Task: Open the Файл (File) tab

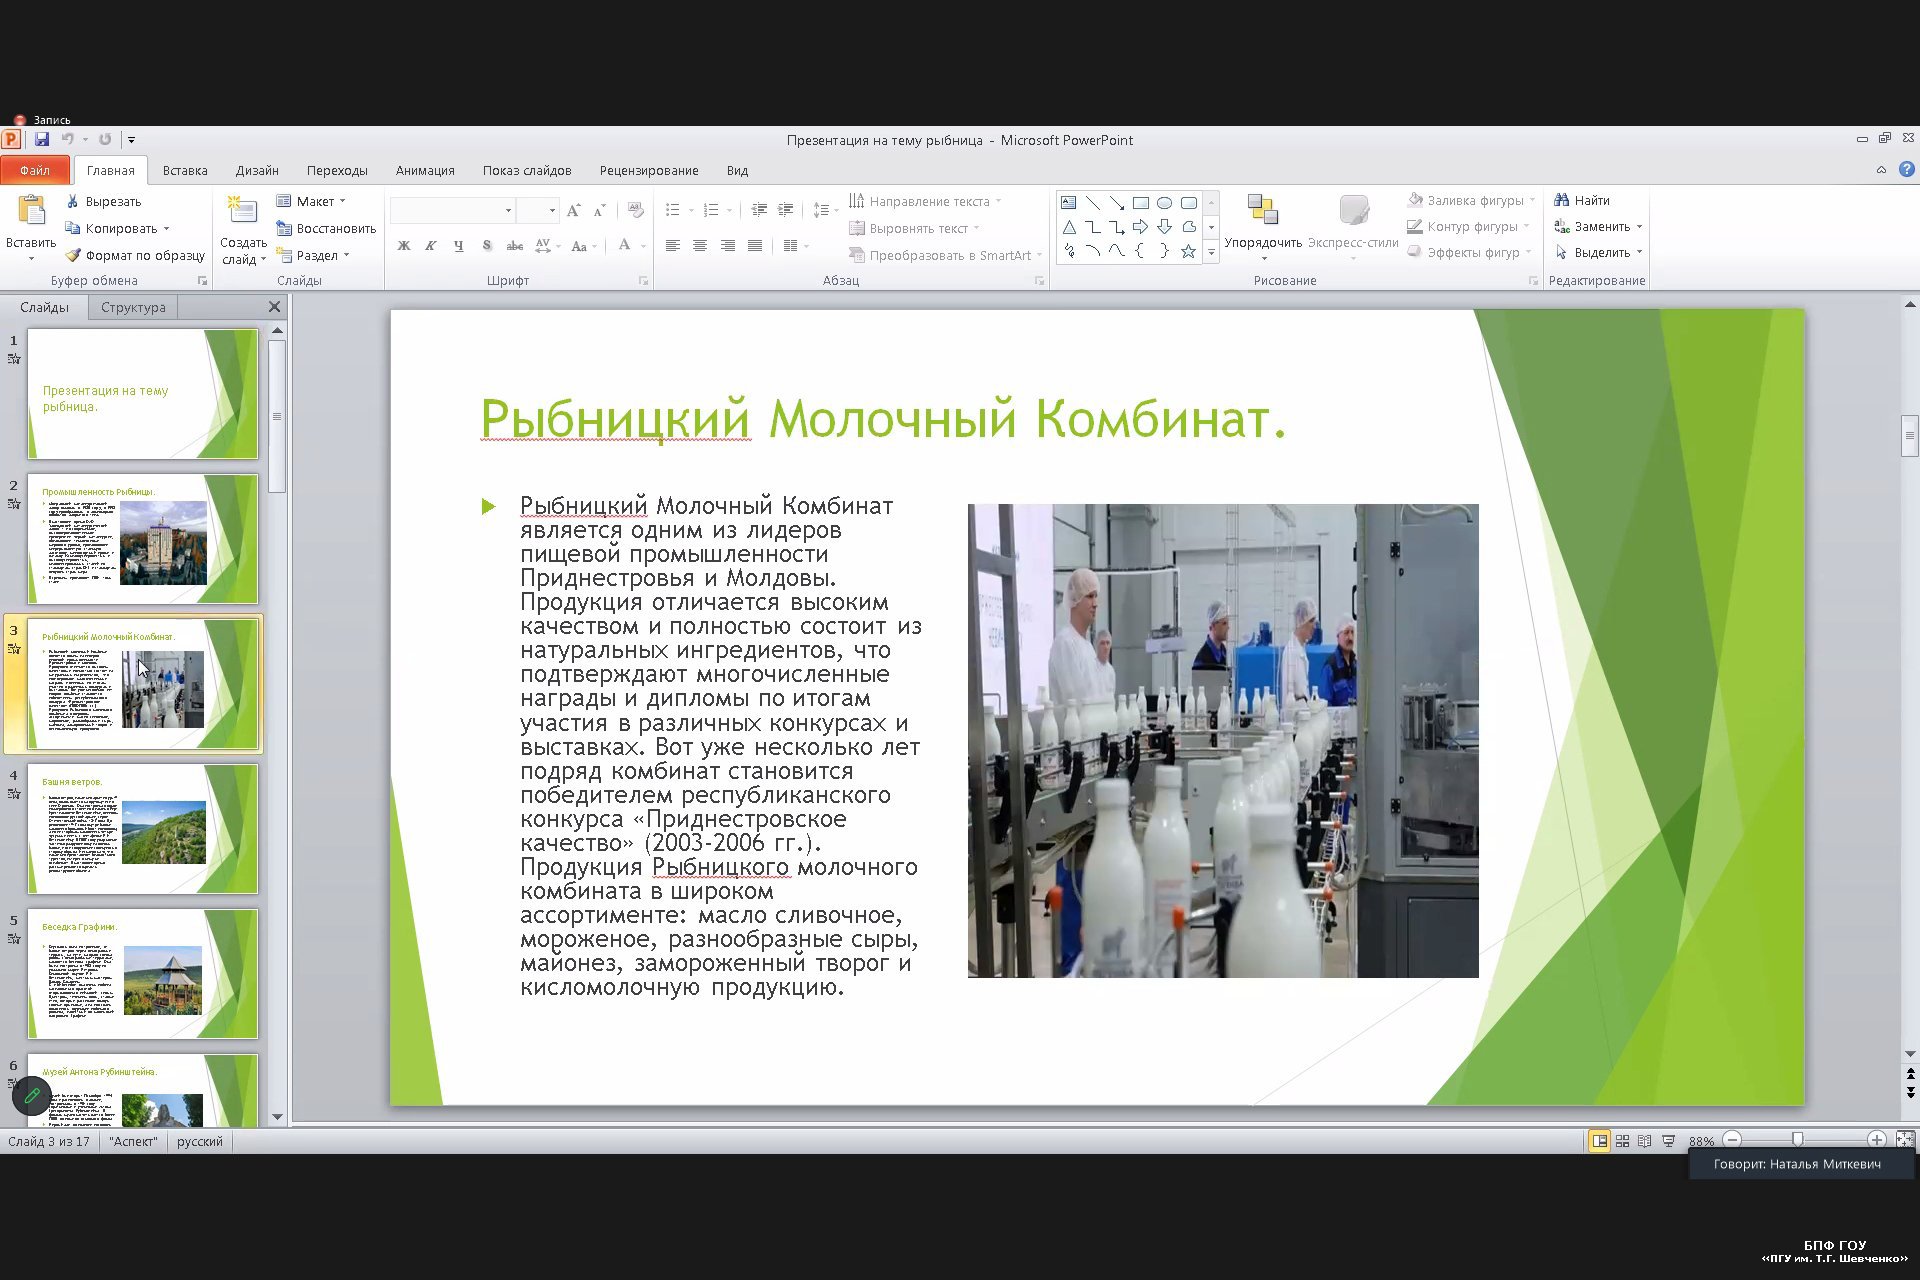Action: (35, 170)
